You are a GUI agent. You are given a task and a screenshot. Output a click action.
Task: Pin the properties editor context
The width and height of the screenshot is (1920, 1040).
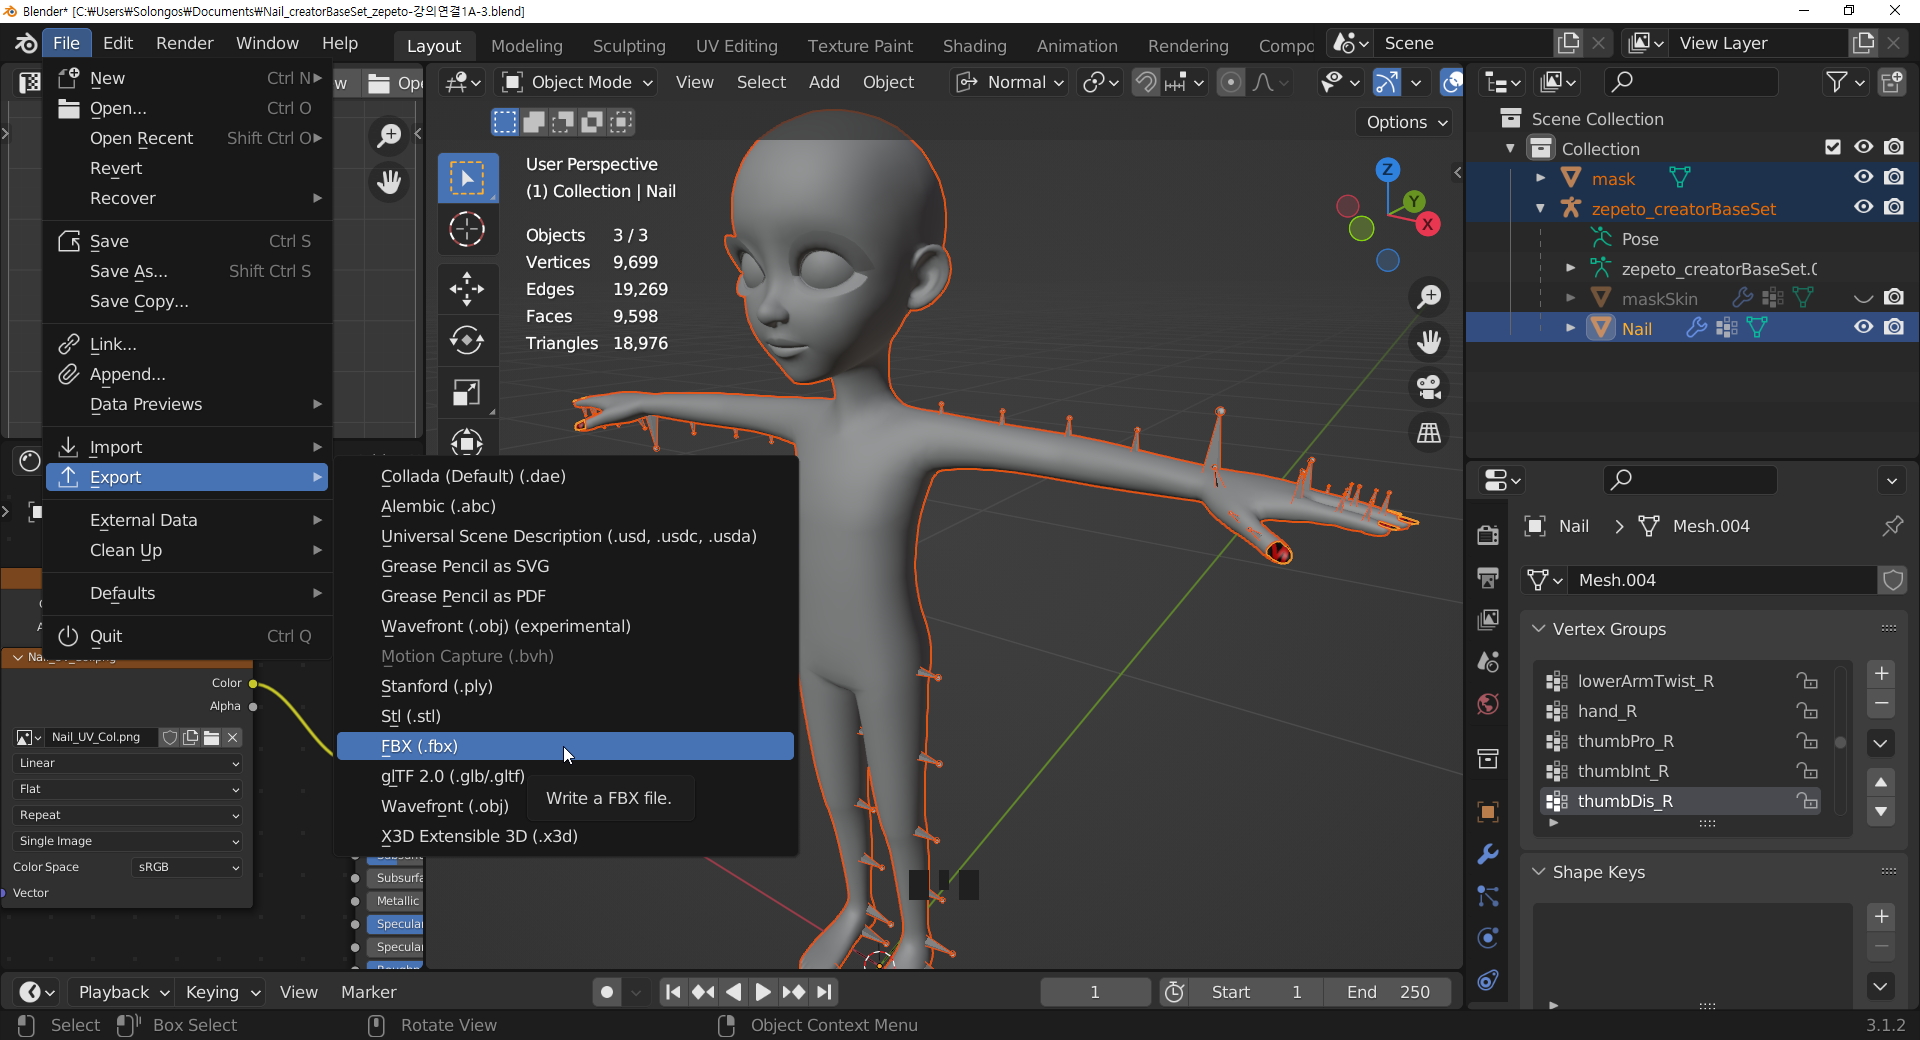1892,526
